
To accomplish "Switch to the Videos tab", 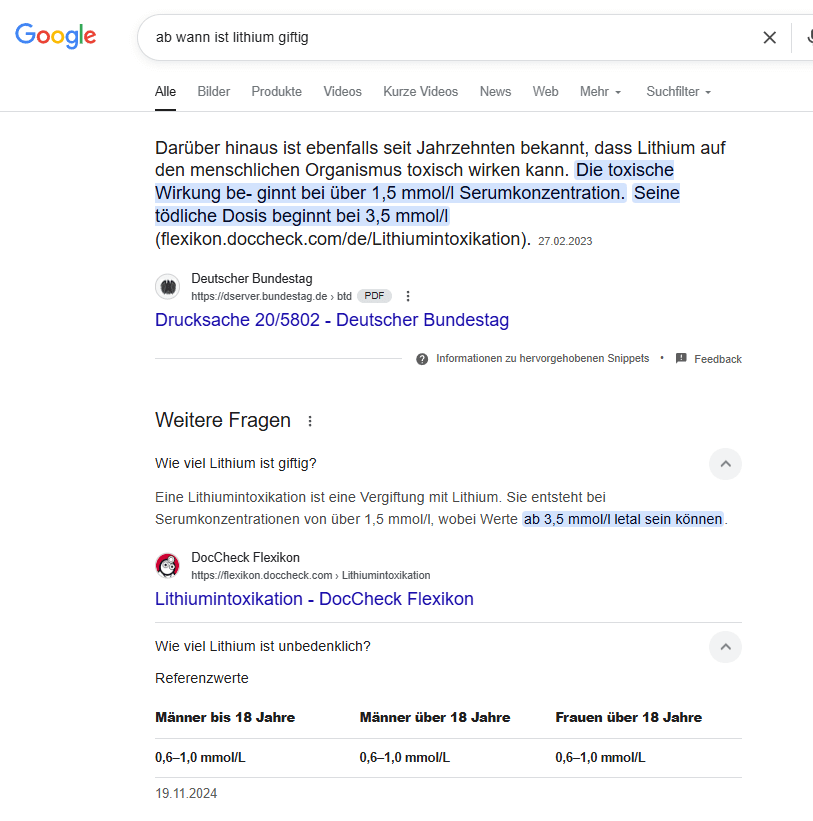I will click(x=342, y=91).
